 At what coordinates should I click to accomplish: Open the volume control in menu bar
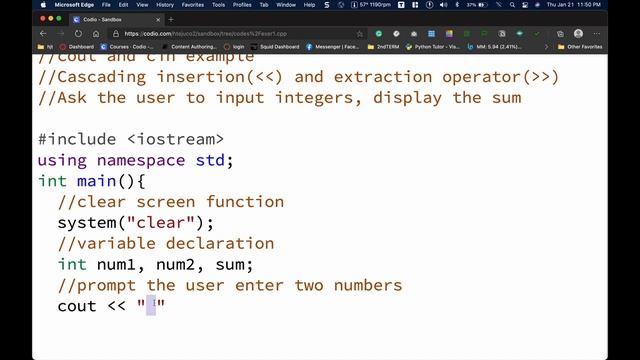pyautogui.click(x=443, y=5)
